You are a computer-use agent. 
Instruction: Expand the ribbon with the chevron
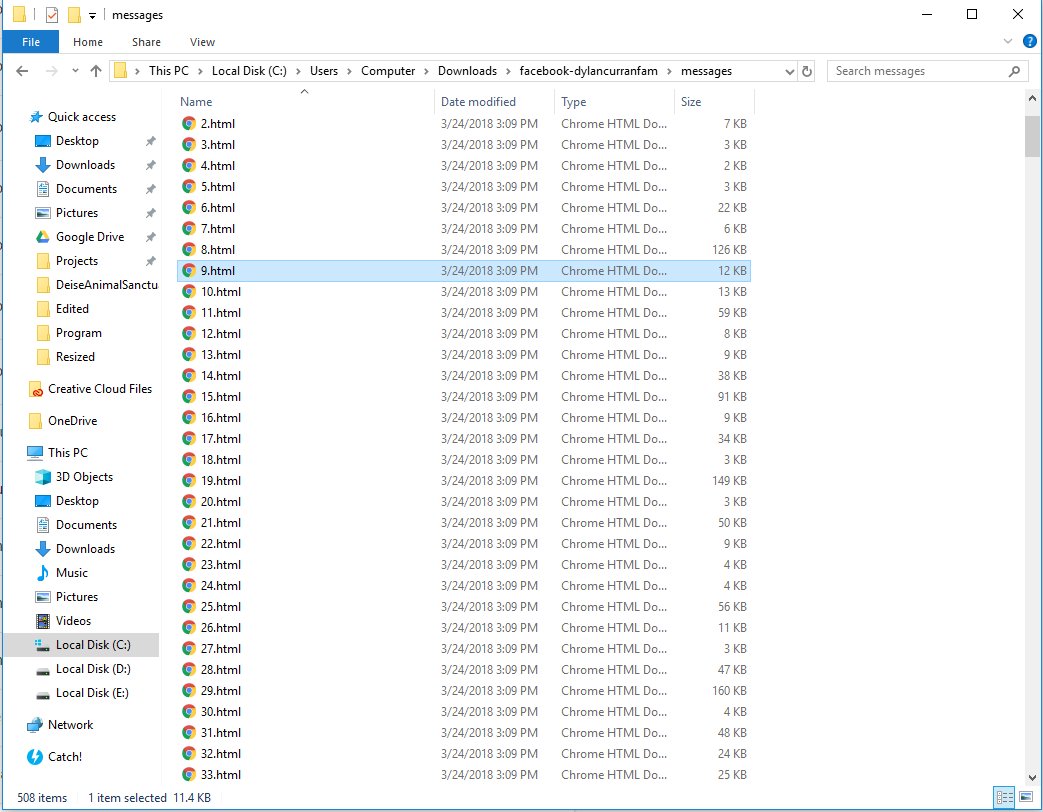tap(1008, 41)
